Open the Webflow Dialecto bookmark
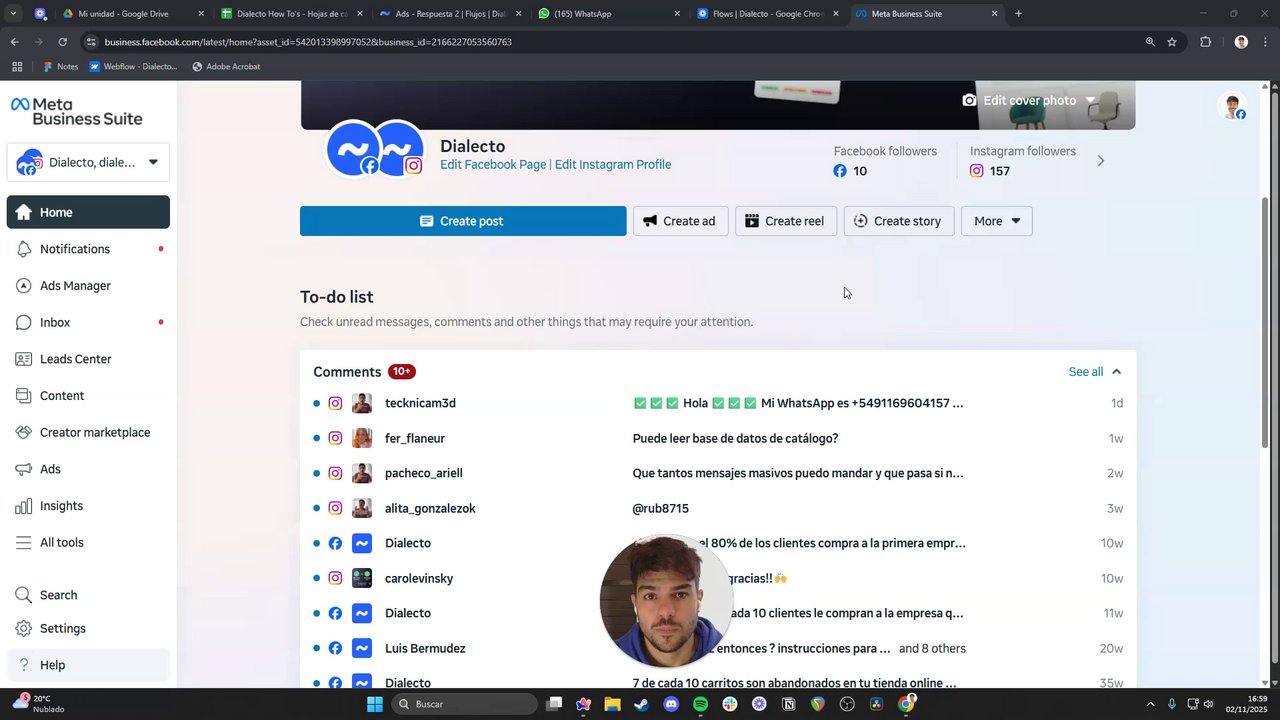This screenshot has width=1280, height=720. click(133, 67)
